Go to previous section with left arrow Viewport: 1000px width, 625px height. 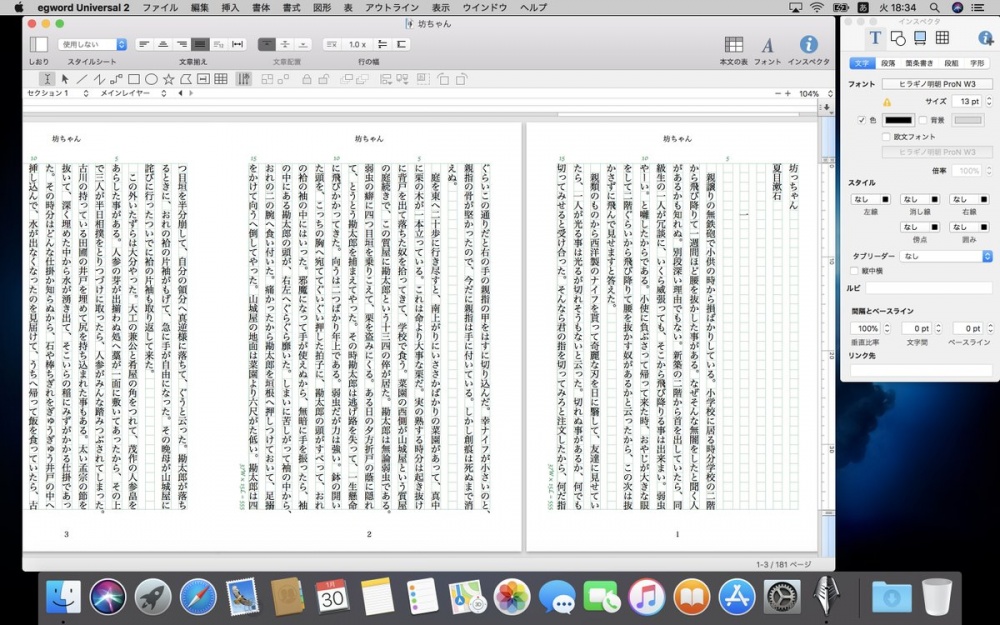click(180, 93)
